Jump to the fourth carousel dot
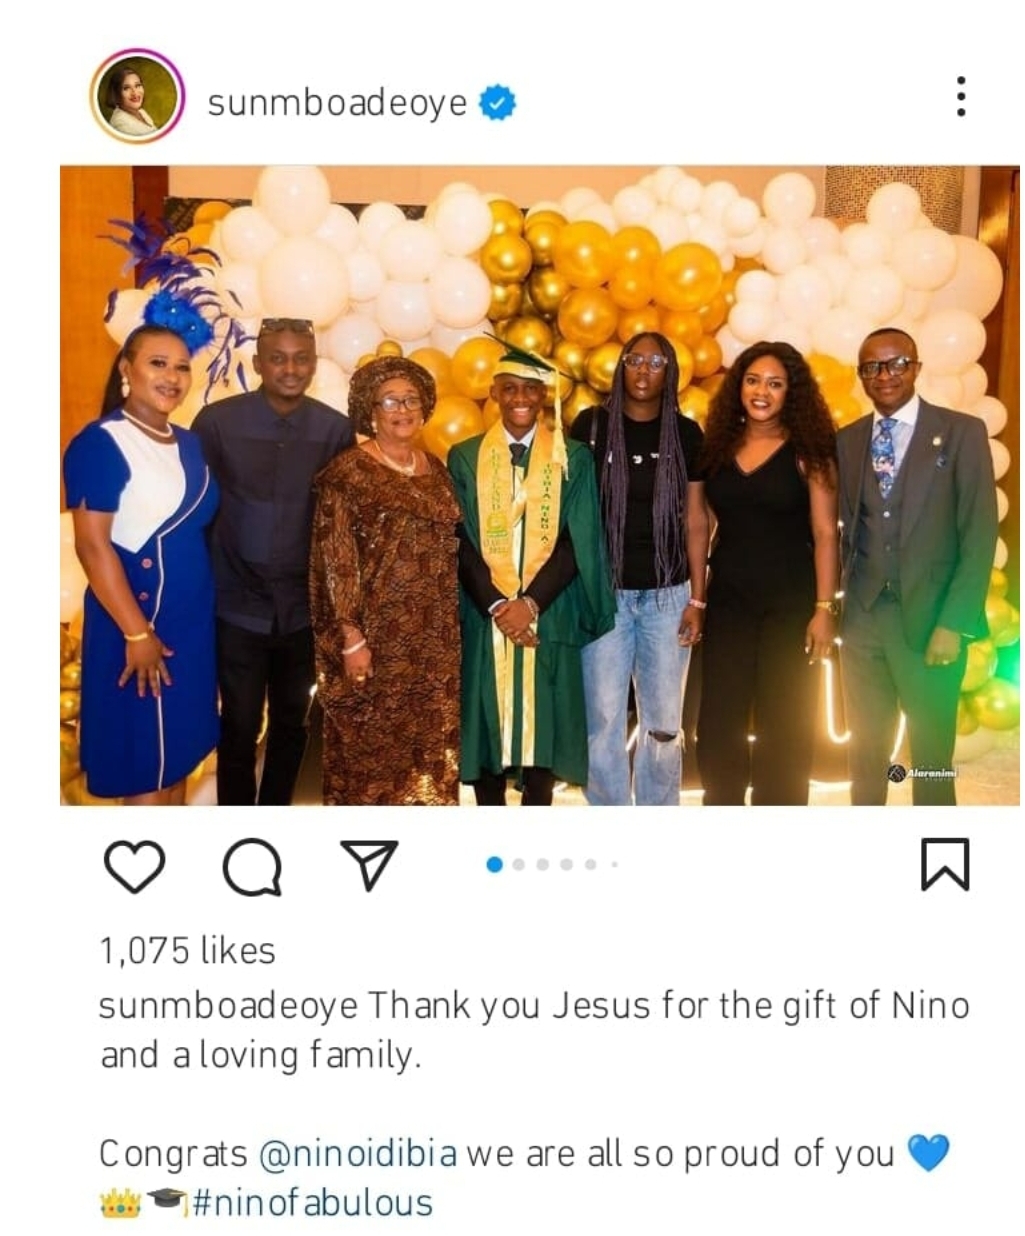 (567, 864)
